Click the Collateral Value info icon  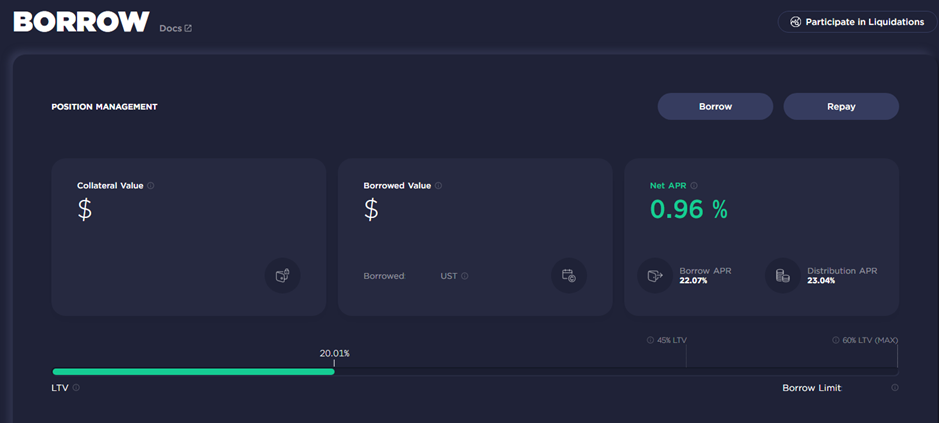click(x=150, y=186)
